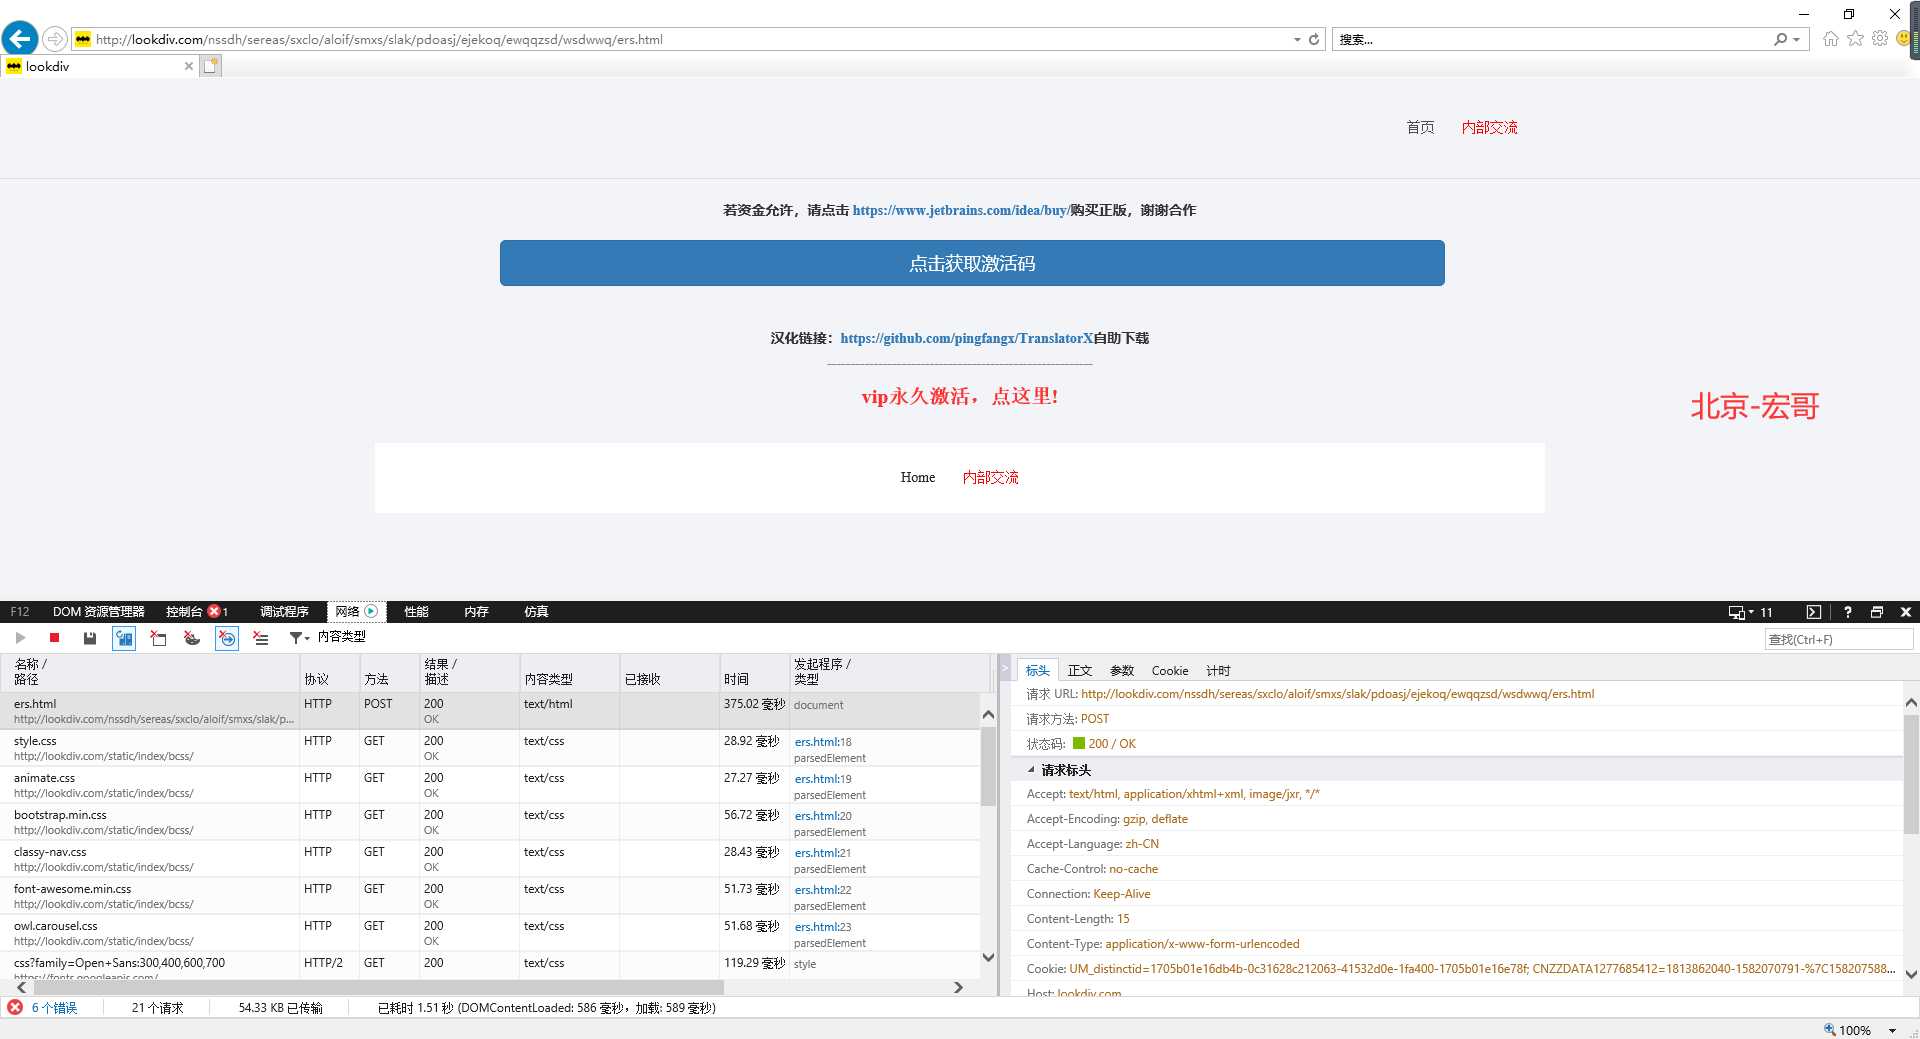This screenshot has height=1039, width=1920.
Task: Open the github TranslatorX link
Action: [x=967, y=338]
